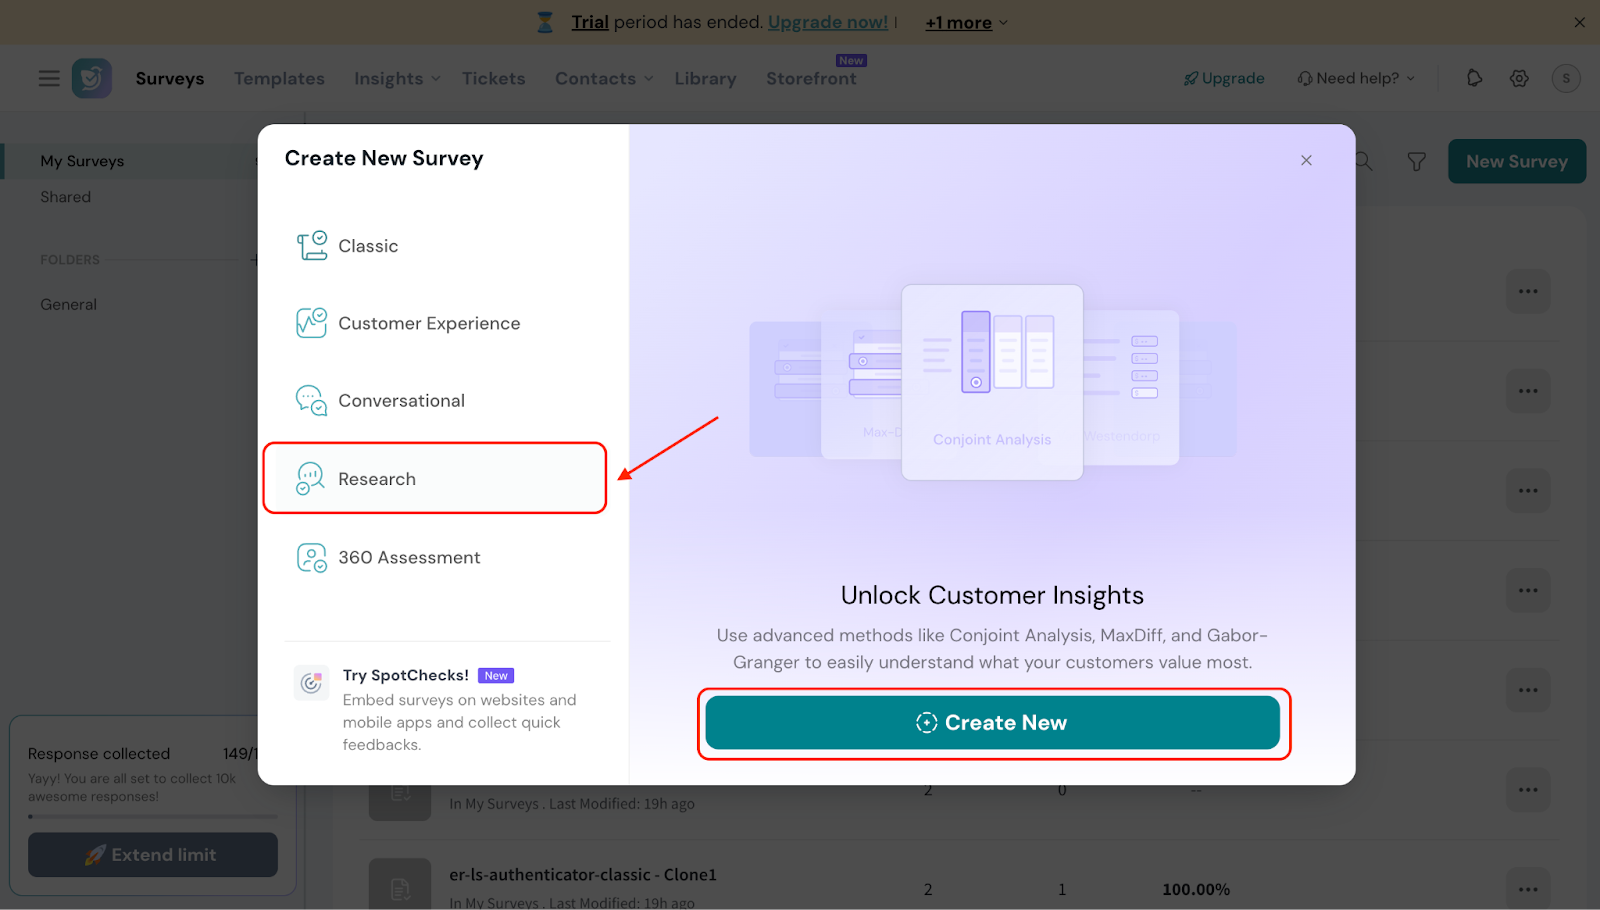This screenshot has width=1600, height=910.
Task: Expand the Need help dropdown
Action: [x=1356, y=78]
